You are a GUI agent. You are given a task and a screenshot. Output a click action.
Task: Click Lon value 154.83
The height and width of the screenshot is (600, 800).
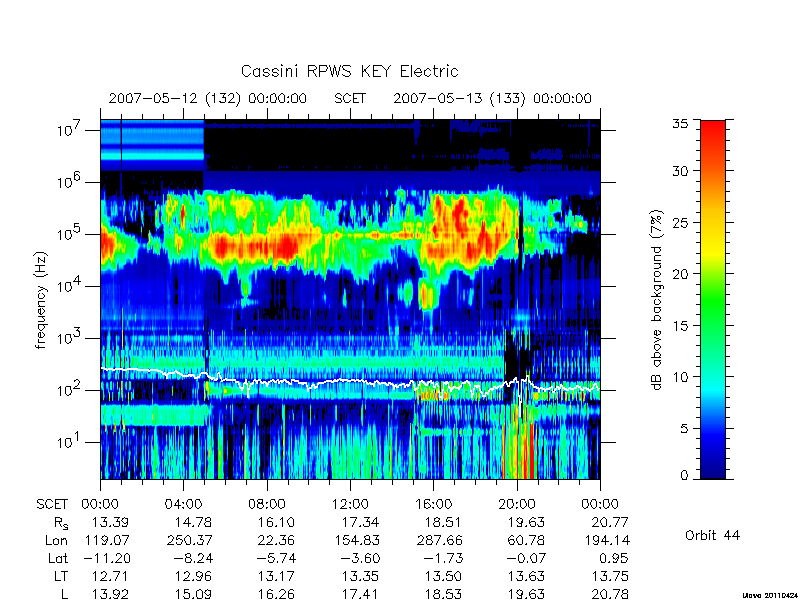pyautogui.click(x=356, y=540)
